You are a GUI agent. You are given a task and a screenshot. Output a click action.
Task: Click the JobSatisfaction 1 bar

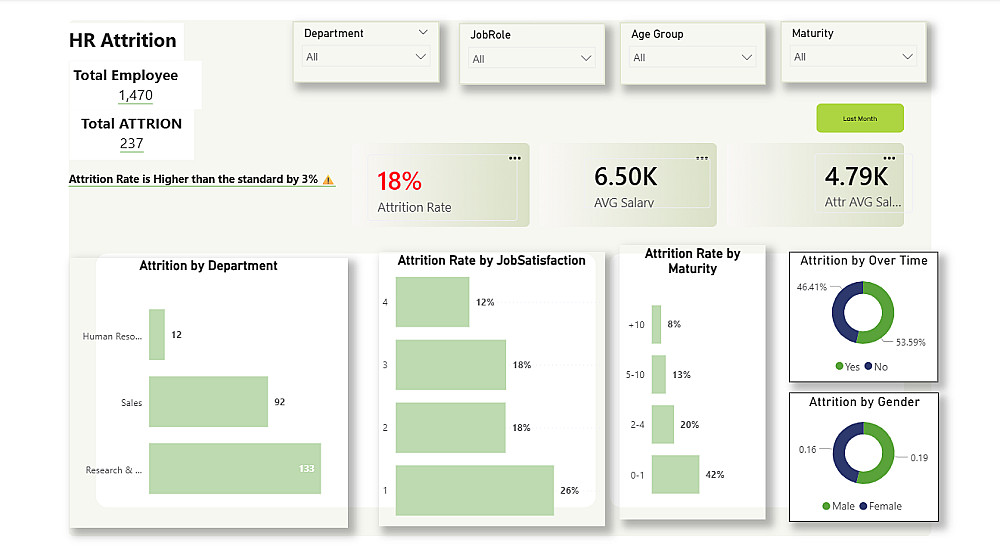(x=474, y=490)
